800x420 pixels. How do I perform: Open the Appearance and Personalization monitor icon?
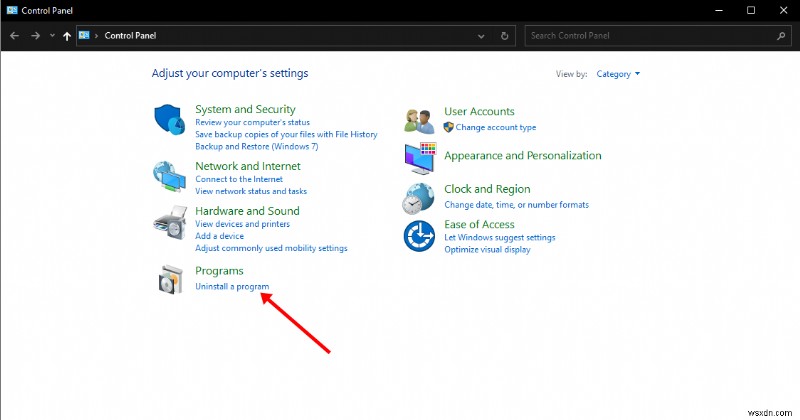click(419, 157)
